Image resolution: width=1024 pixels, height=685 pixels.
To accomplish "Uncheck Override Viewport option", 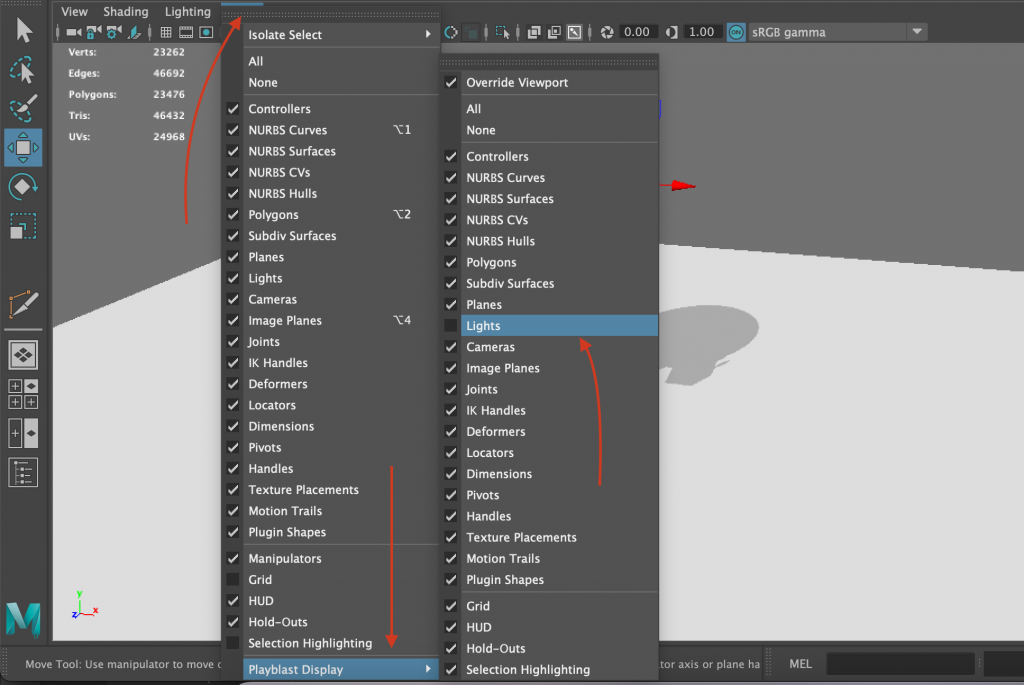I will [x=452, y=83].
